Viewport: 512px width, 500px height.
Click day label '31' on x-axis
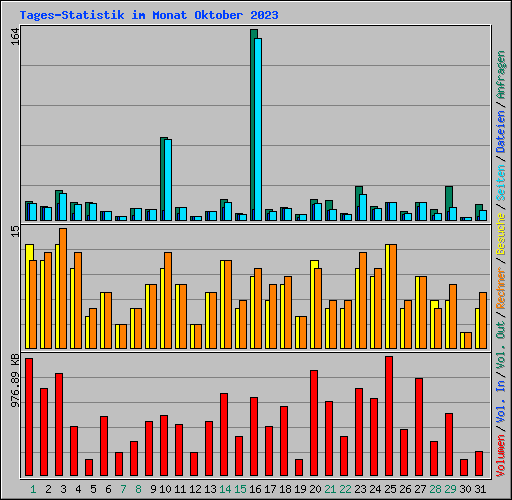click(480, 489)
